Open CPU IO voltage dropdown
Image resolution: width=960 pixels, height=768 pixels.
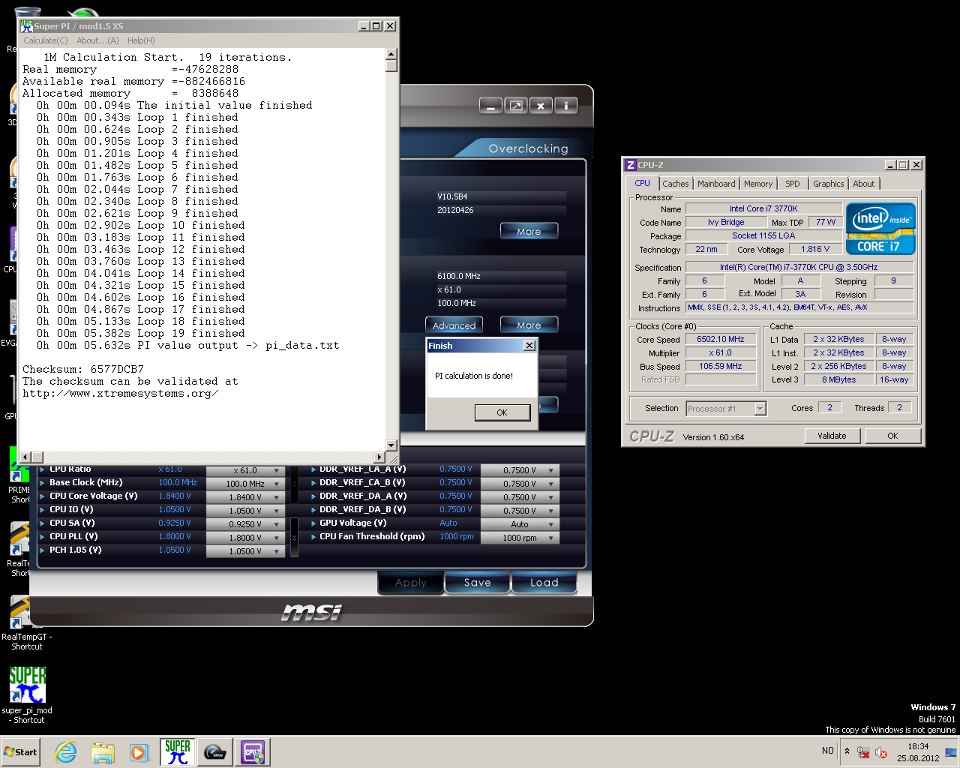coord(245,511)
